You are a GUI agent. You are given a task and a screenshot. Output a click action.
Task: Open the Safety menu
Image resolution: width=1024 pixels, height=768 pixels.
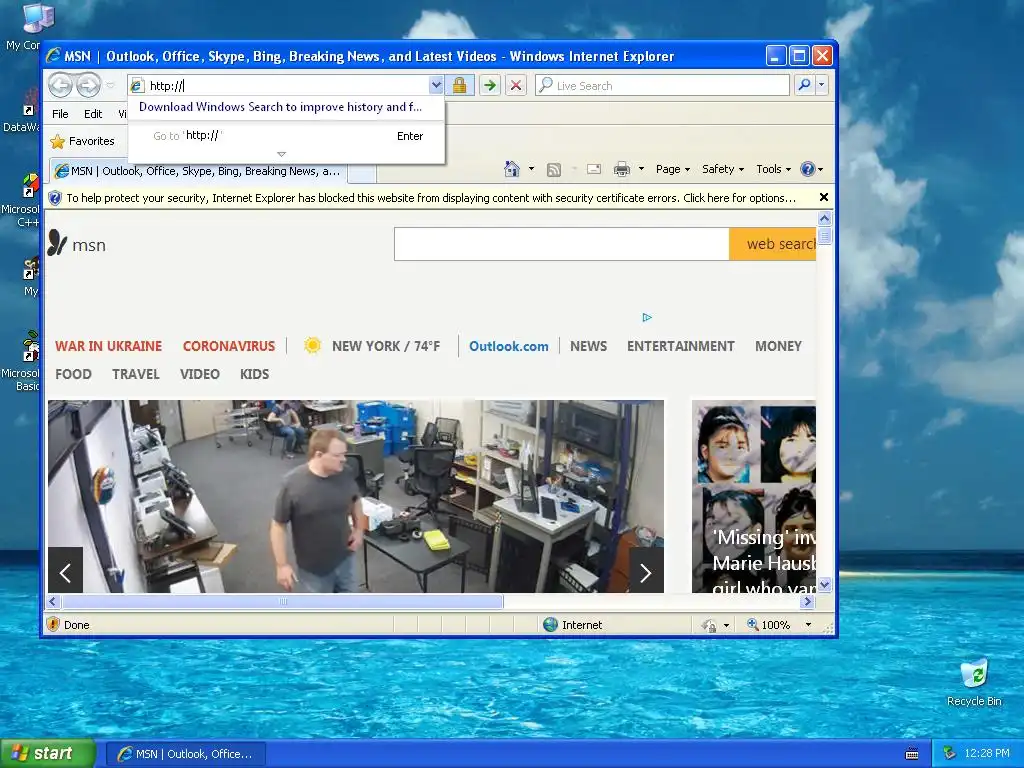722,169
